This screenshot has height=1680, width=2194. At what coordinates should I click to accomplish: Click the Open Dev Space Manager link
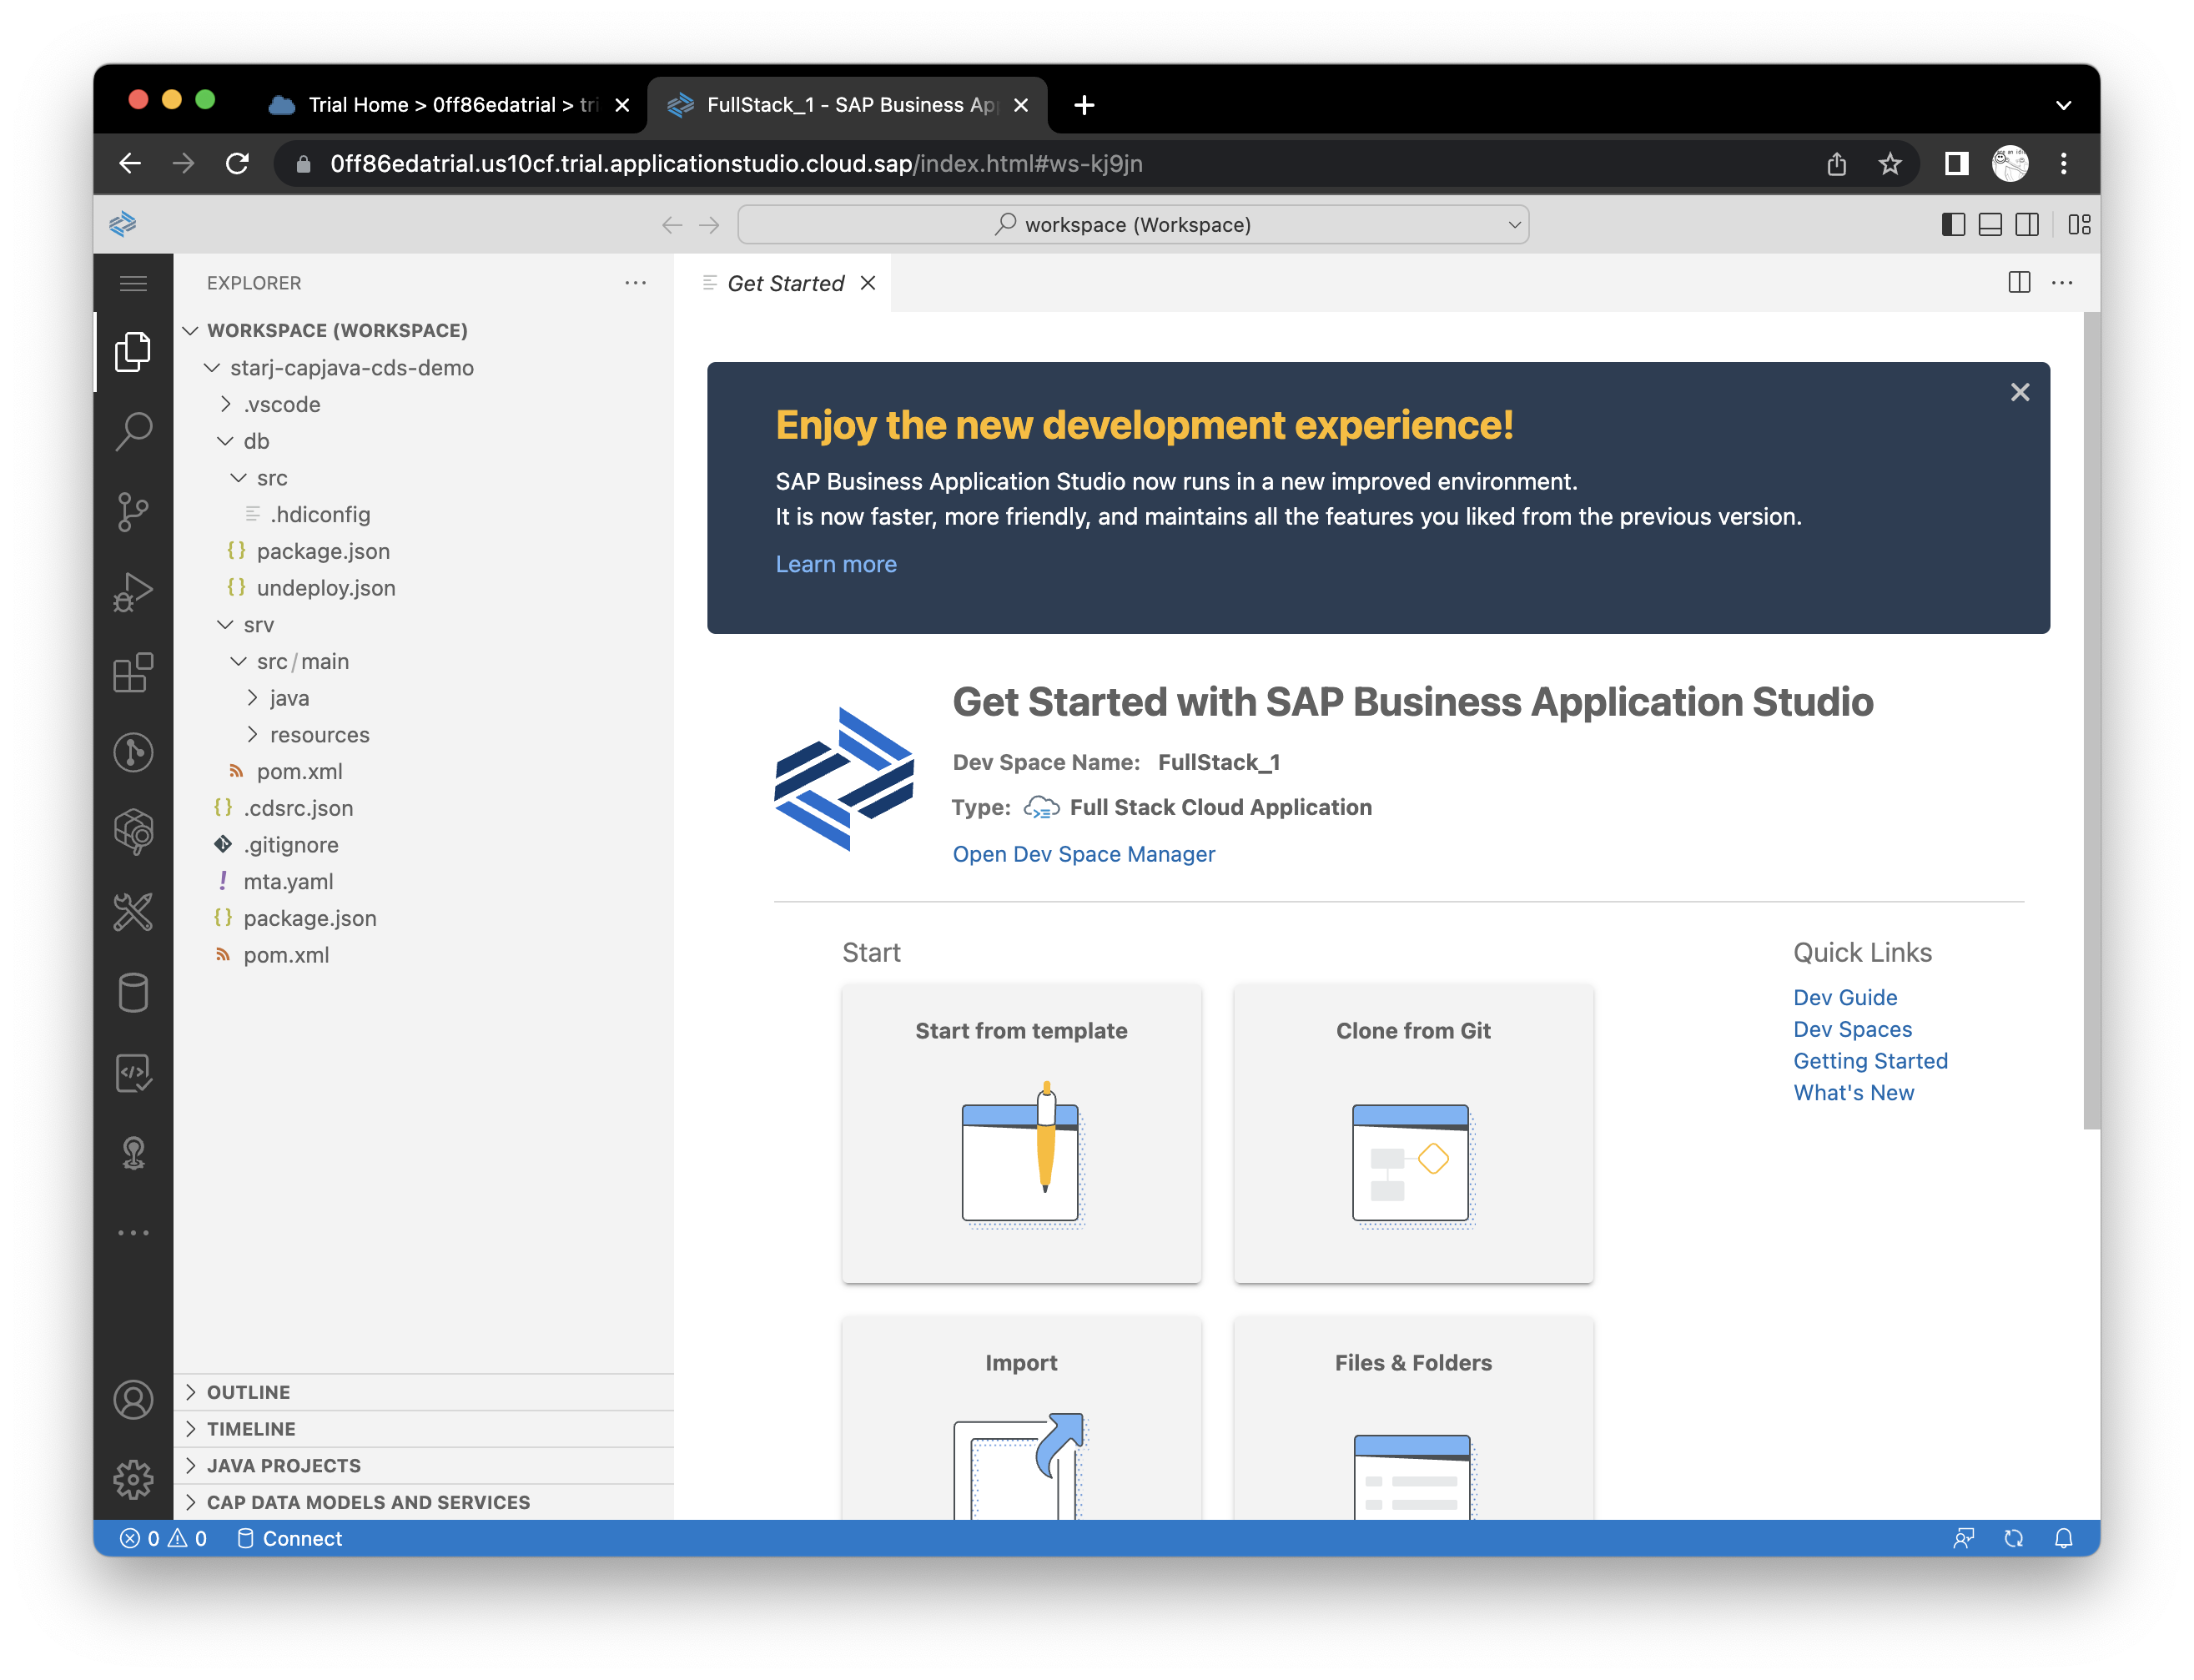coord(1083,854)
